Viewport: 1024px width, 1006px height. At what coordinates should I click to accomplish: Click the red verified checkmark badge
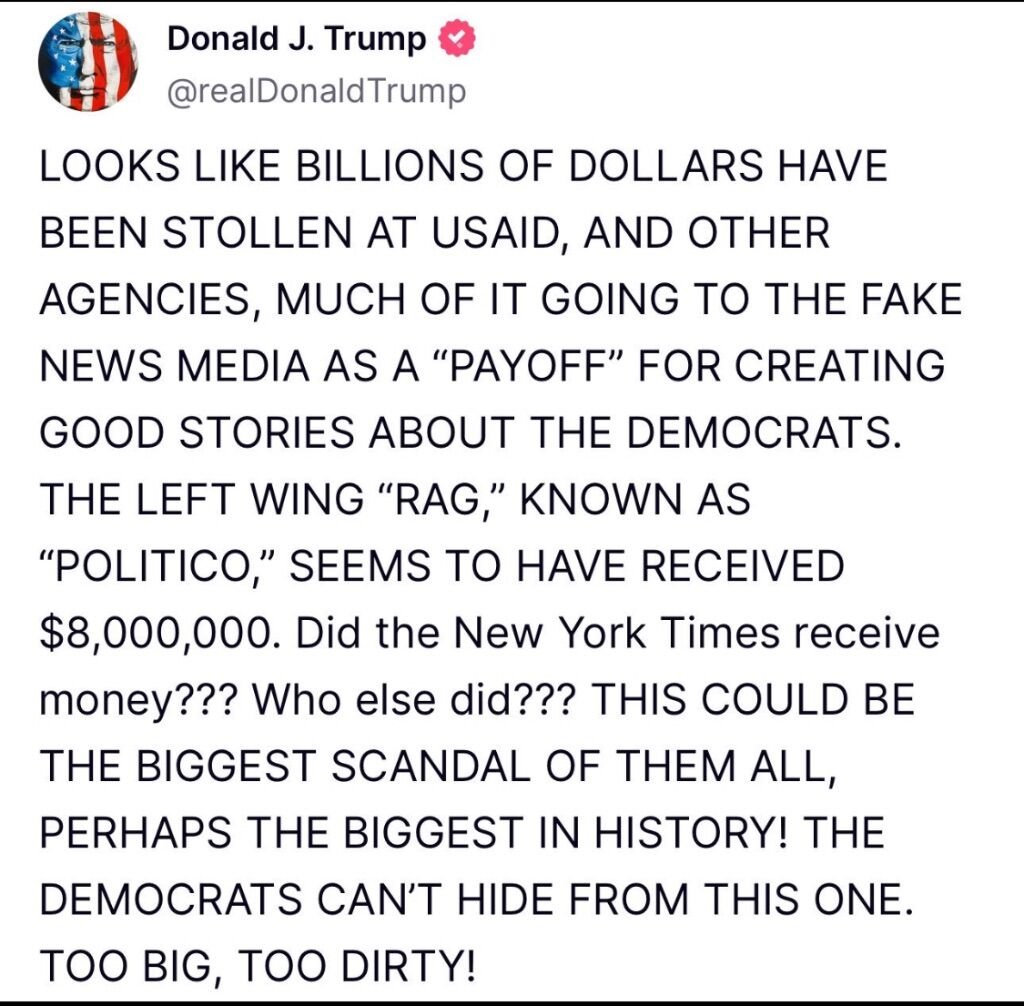pyautogui.click(x=457, y=39)
